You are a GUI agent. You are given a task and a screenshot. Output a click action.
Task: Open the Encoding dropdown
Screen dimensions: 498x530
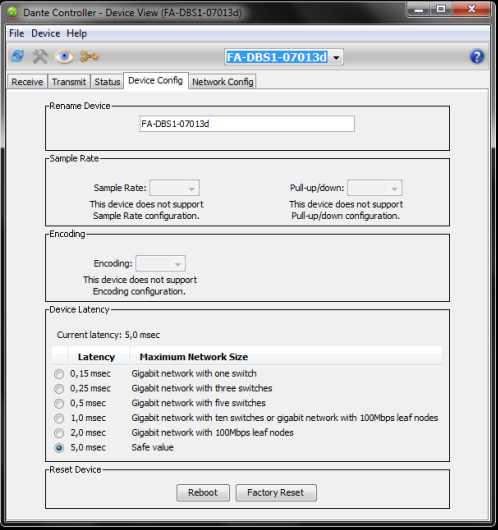click(x=161, y=264)
